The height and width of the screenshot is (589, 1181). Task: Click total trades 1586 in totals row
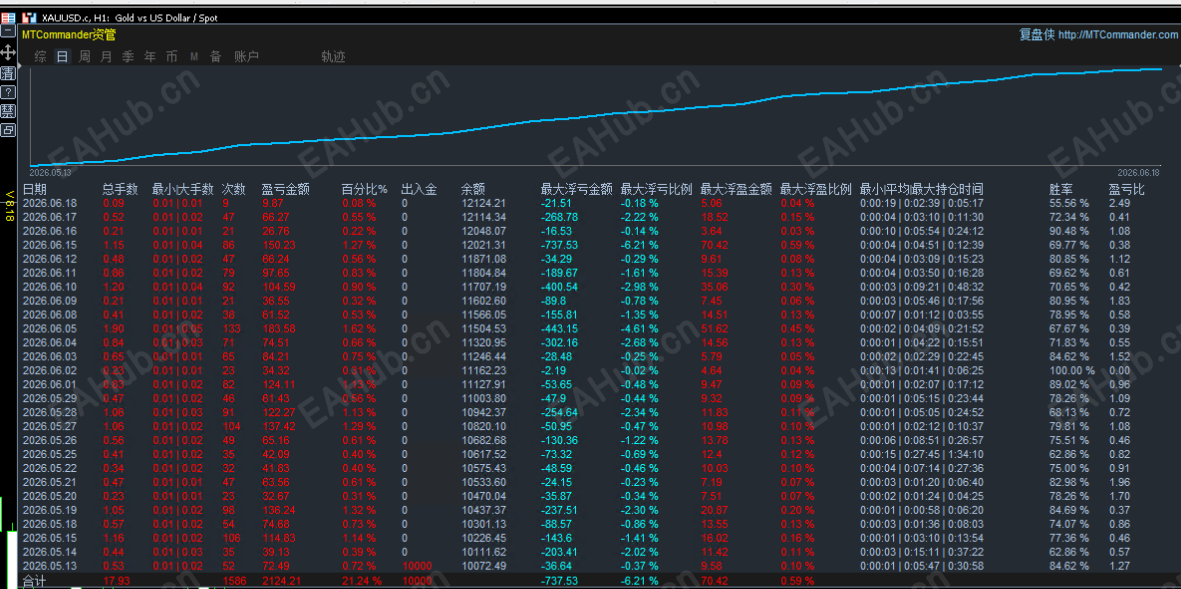point(233,581)
